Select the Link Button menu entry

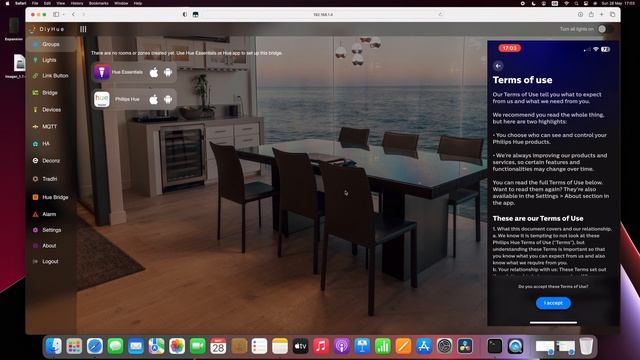[55, 76]
